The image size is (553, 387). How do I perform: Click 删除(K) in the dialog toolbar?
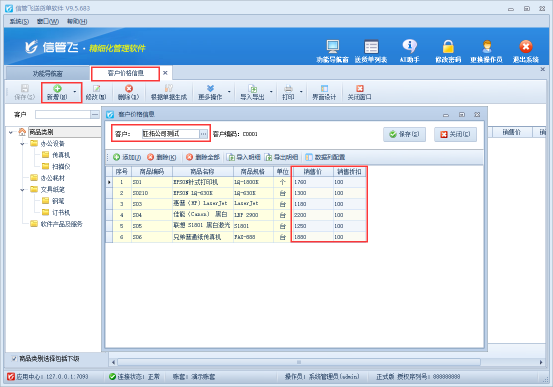tap(162, 157)
